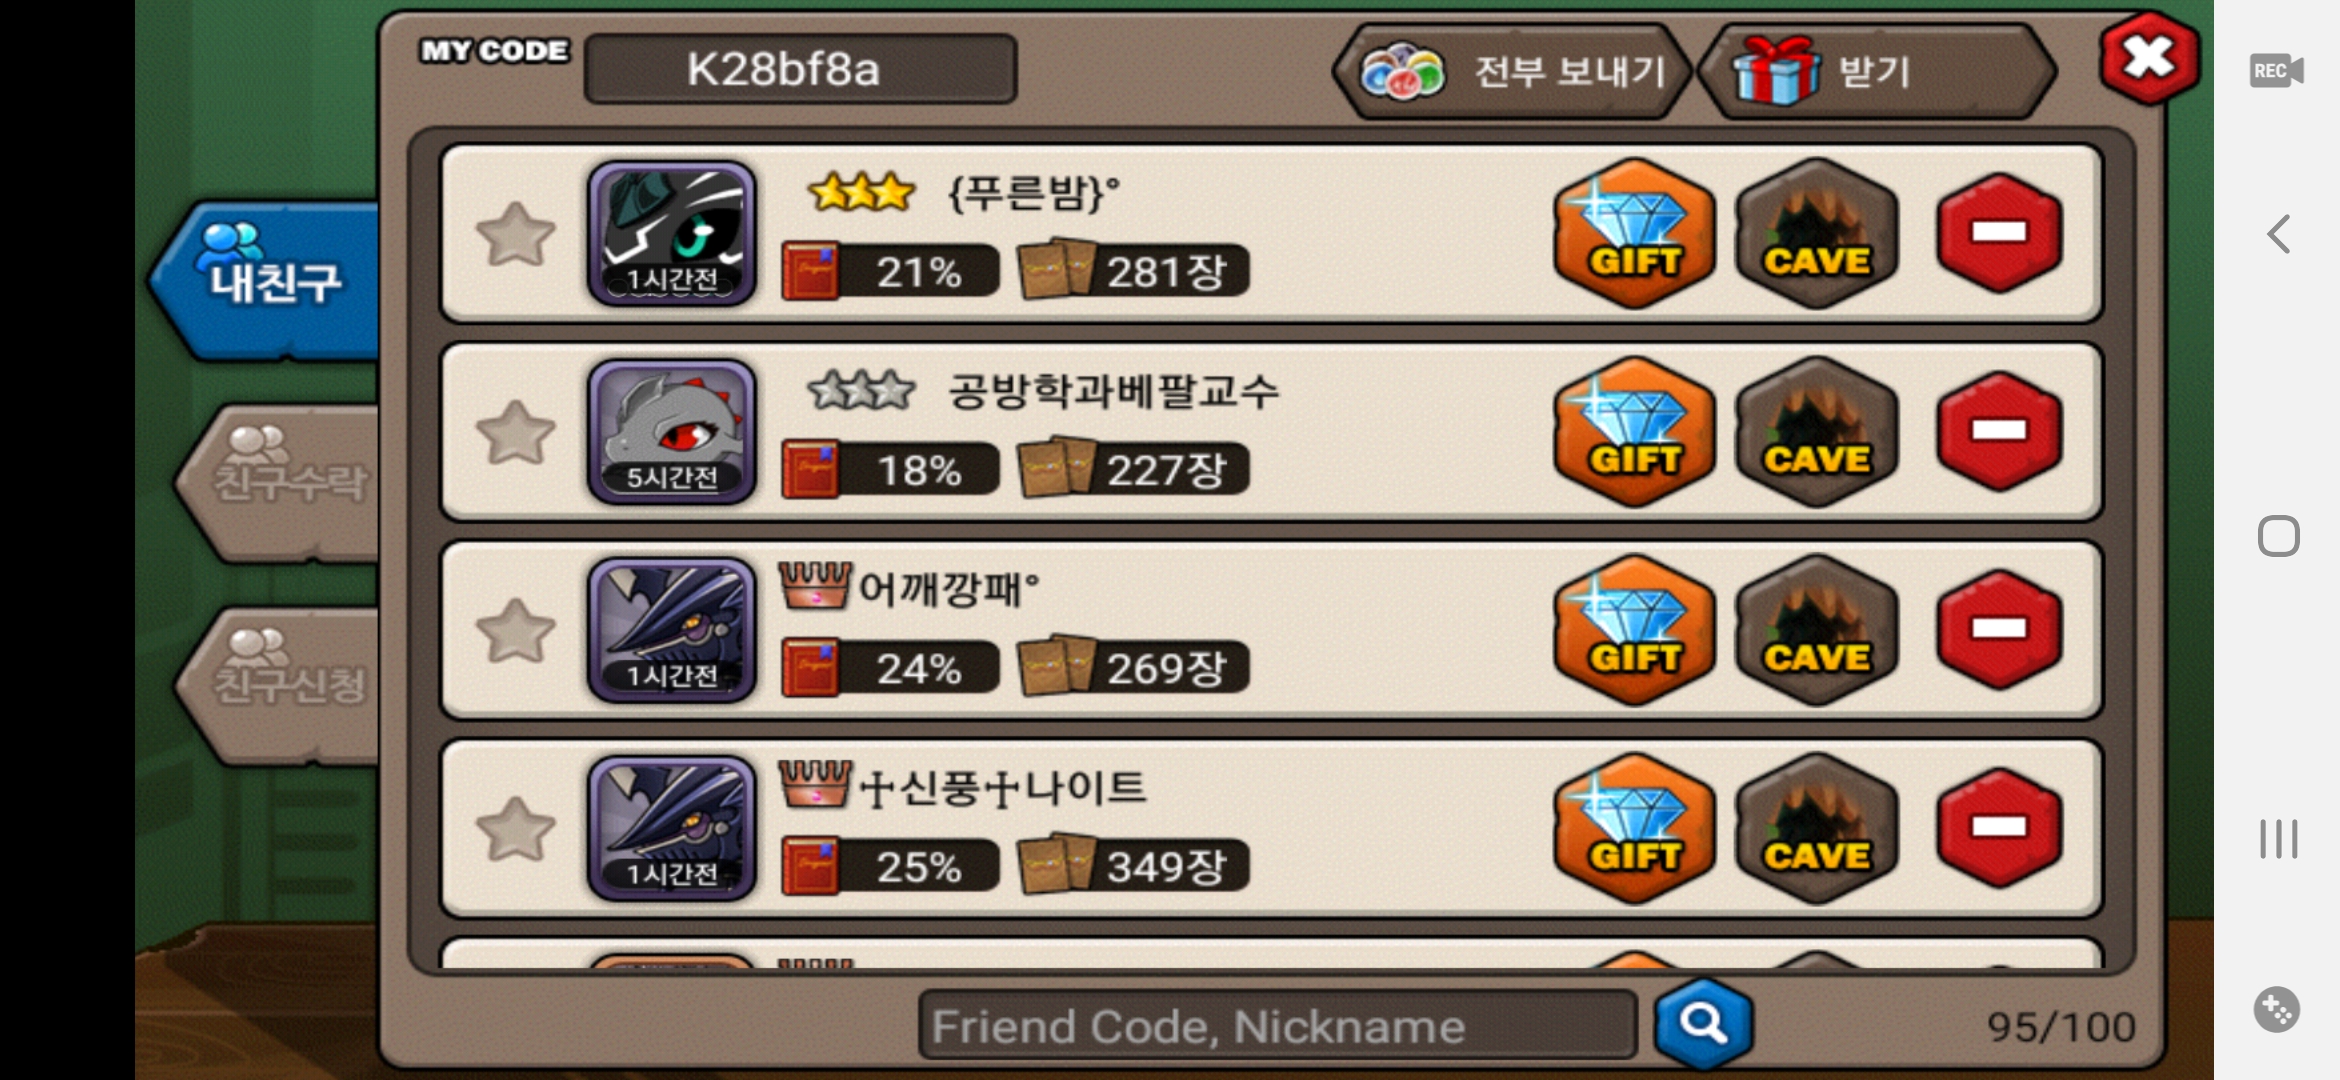Delete friend 공방학과베팔교수 with minus button
The width and height of the screenshot is (2340, 1080).
tap(1999, 431)
